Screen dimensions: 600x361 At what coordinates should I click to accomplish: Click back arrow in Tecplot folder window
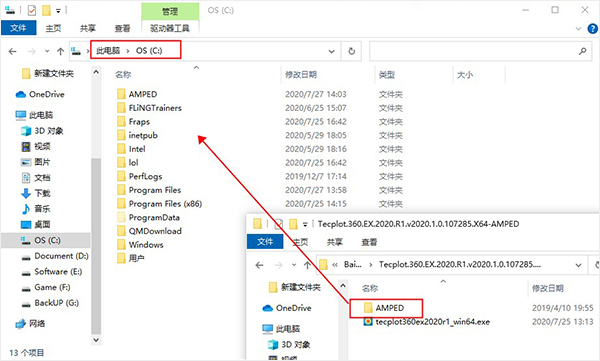(x=259, y=265)
